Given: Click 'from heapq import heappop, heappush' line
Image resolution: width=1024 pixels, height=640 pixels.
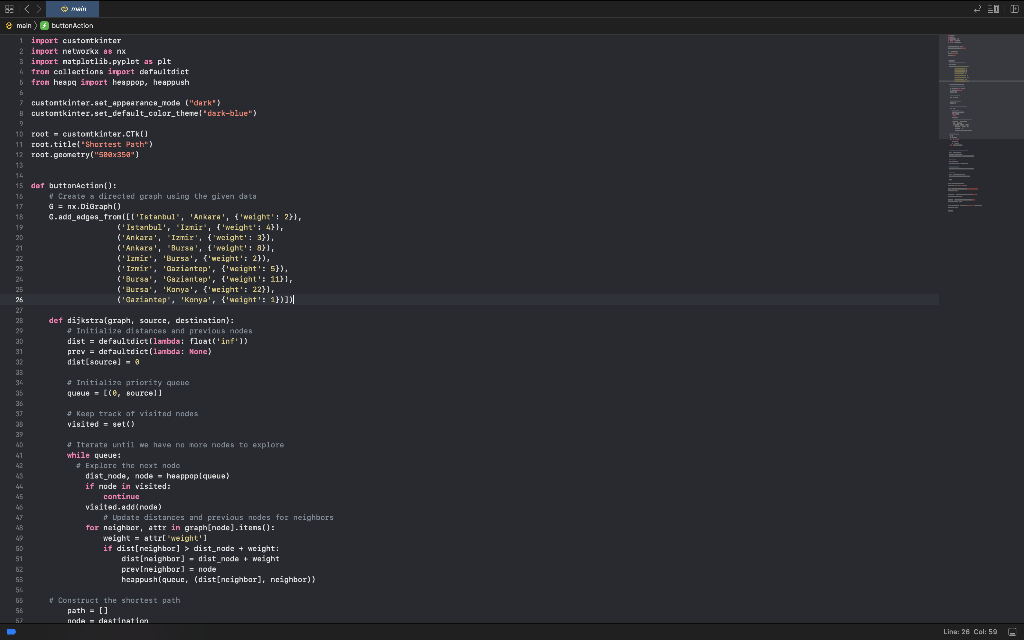Looking at the screenshot, I should pos(110,82).
